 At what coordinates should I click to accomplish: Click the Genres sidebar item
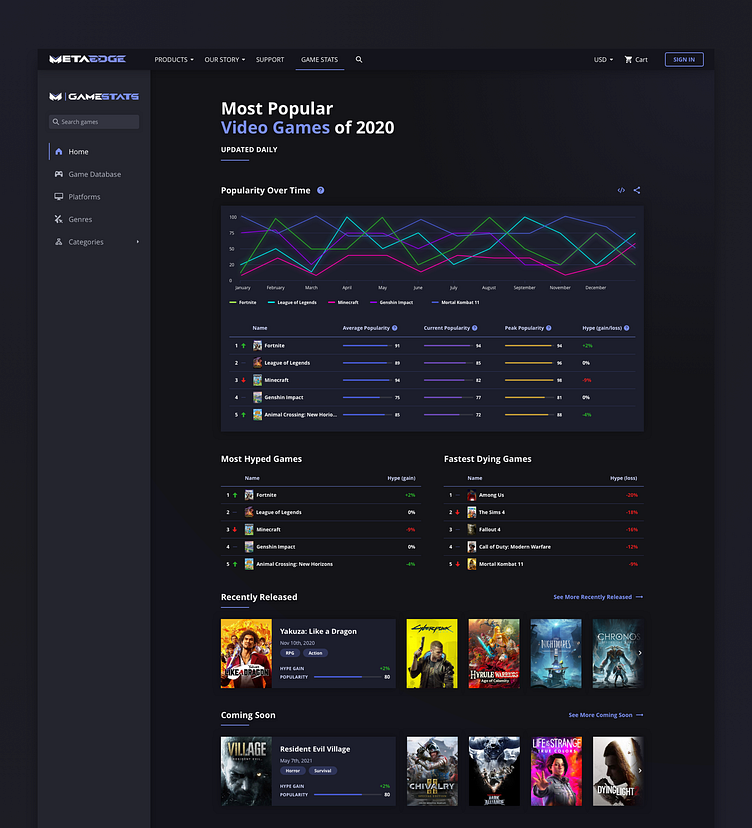point(73,219)
